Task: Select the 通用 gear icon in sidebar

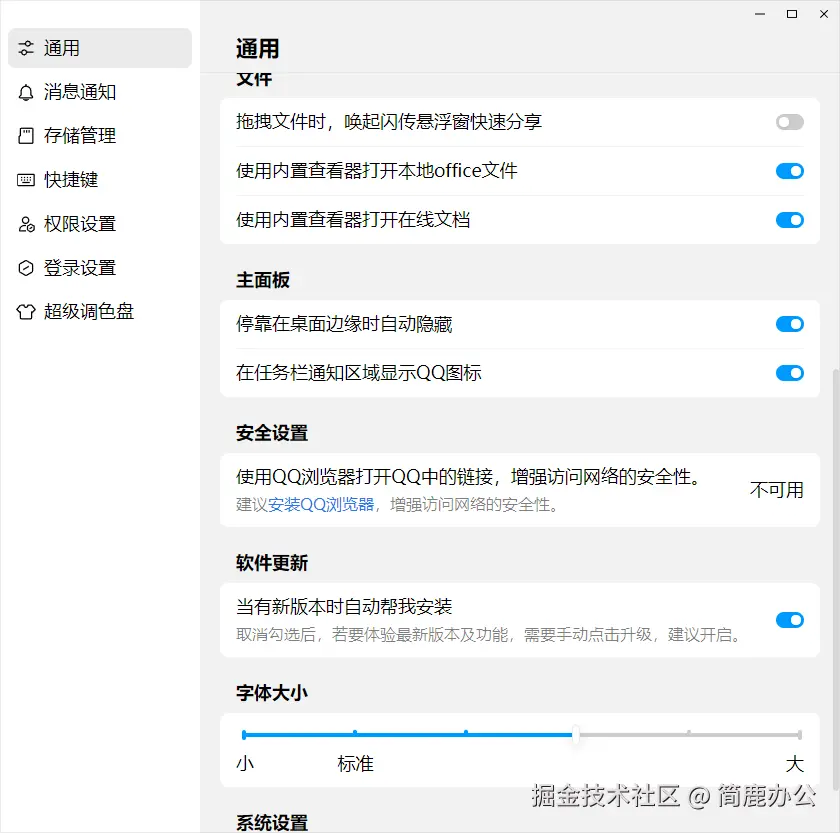Action: tap(25, 48)
